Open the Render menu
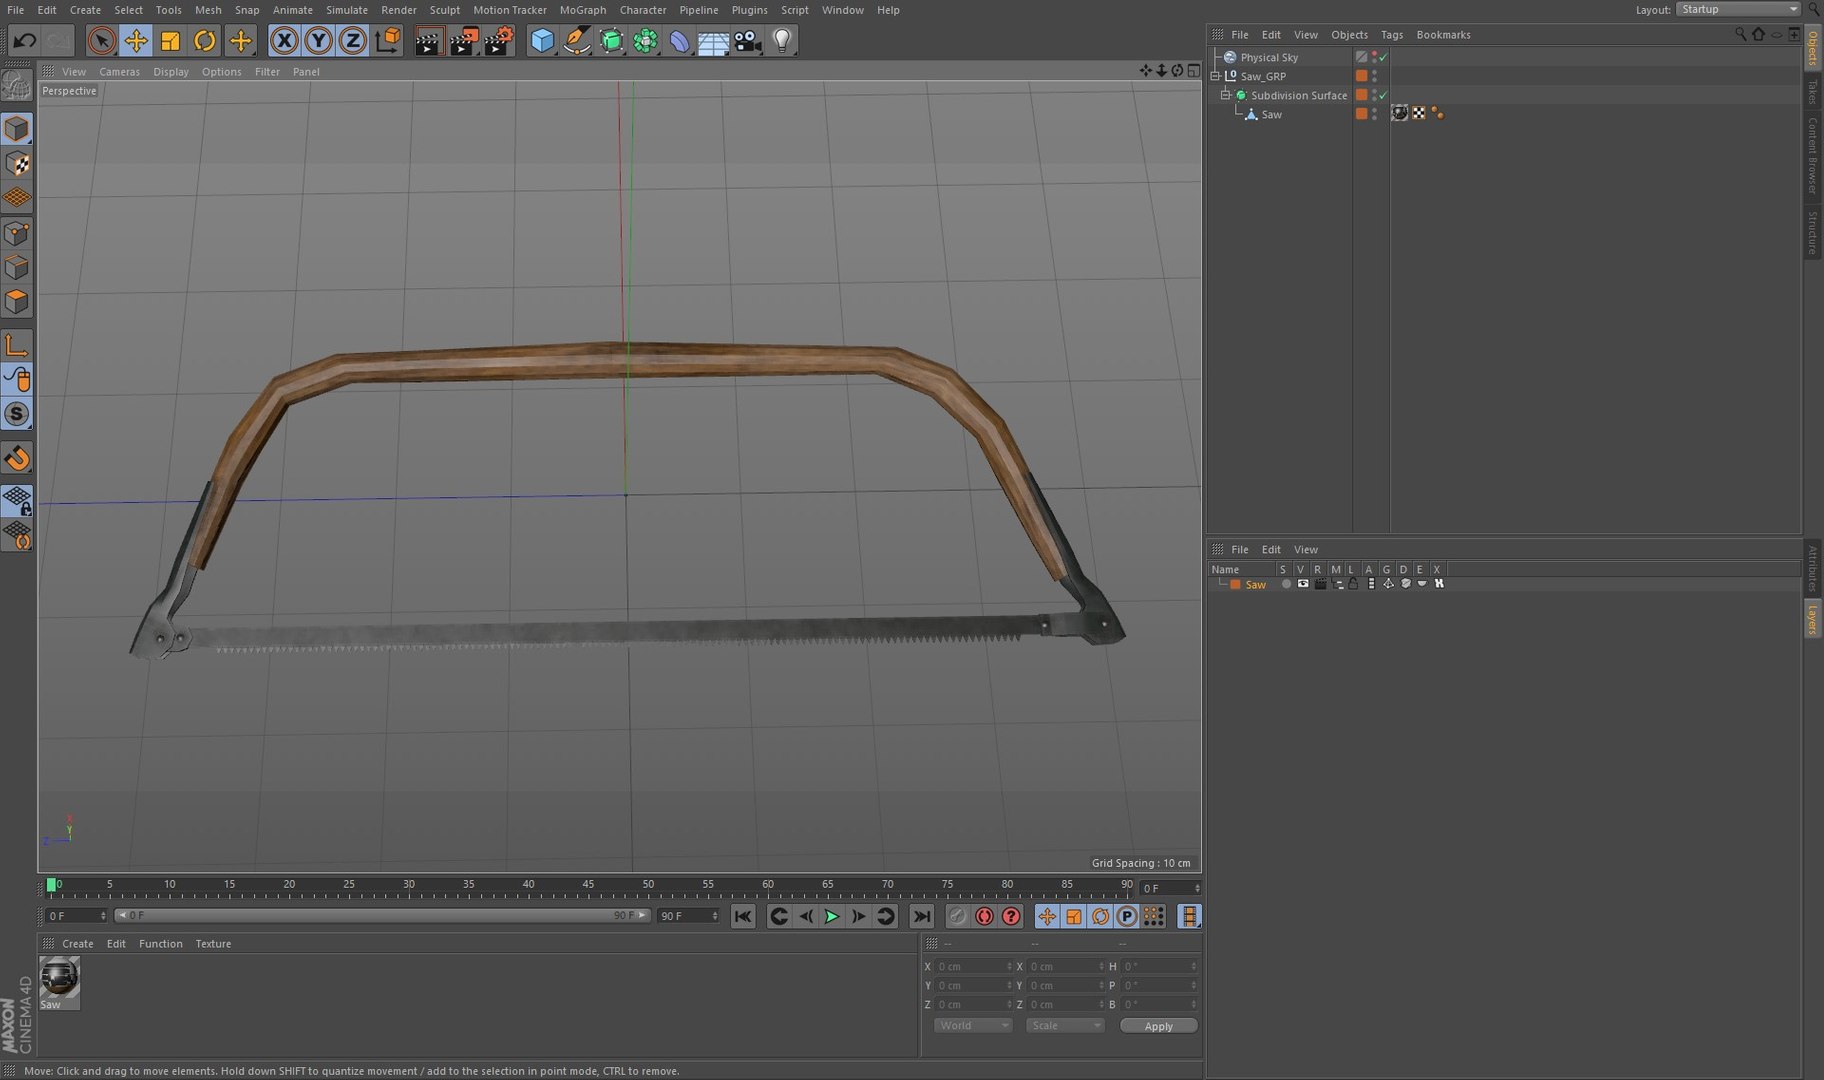1824x1080 pixels. click(x=399, y=10)
